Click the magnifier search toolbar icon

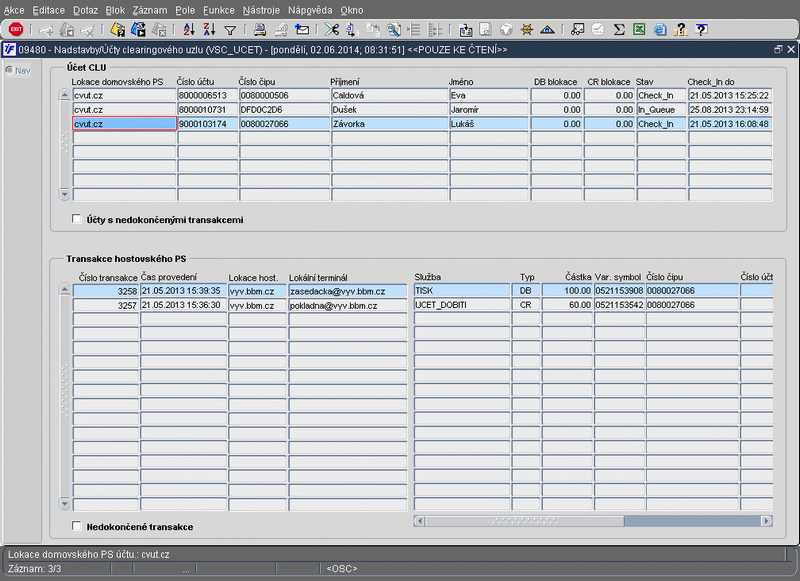click(393, 30)
